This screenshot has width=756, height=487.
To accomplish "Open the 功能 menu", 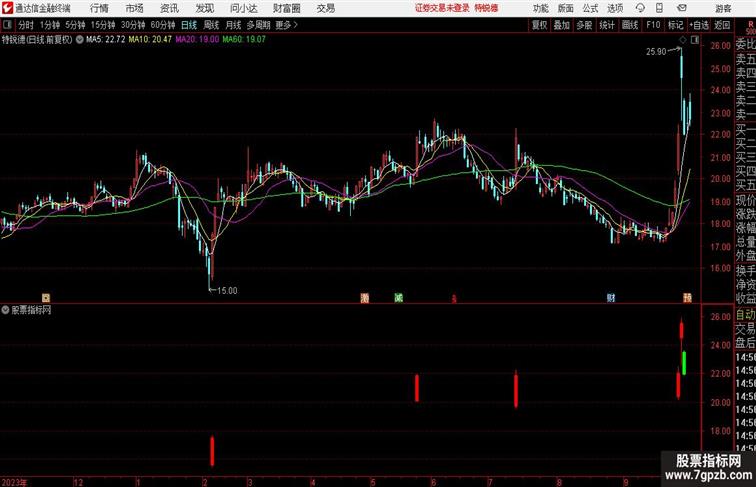I will (540, 8).
